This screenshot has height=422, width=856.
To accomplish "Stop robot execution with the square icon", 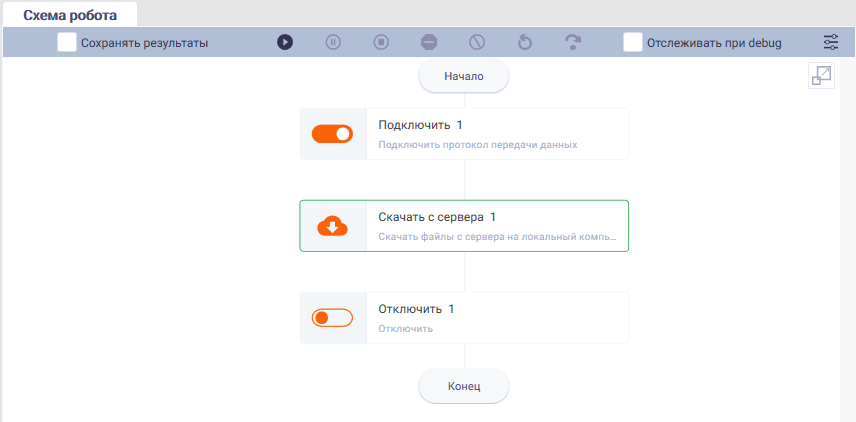I will point(381,42).
